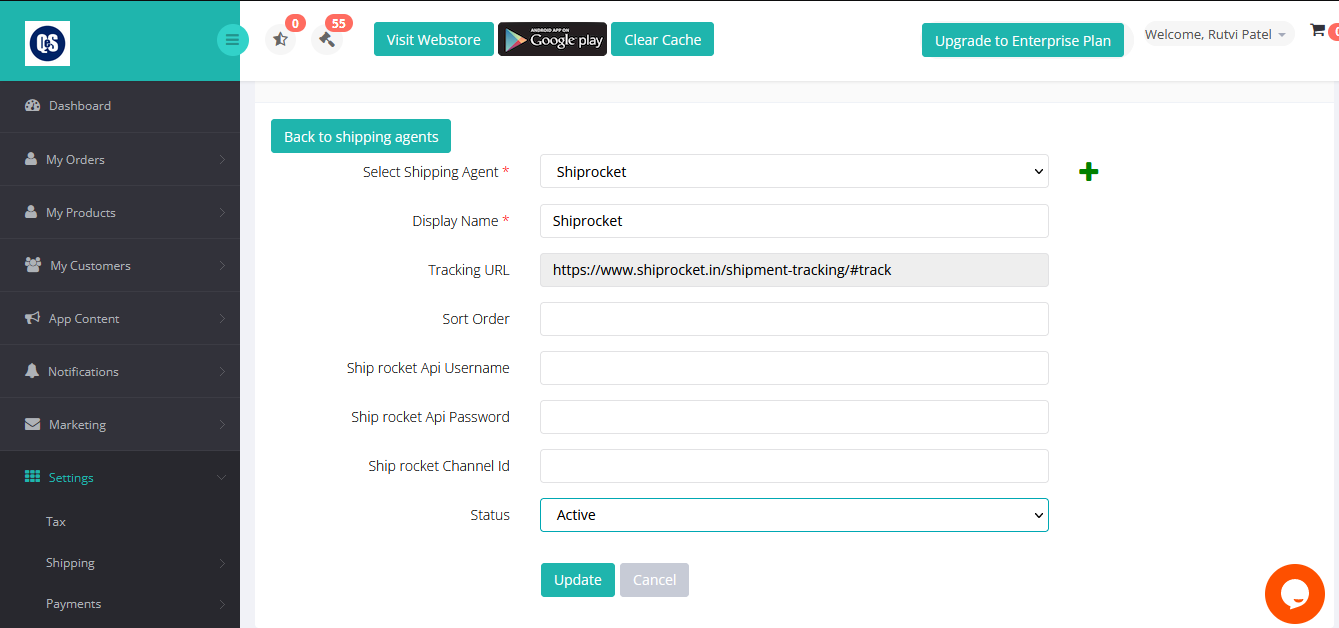The height and width of the screenshot is (628, 1339).
Task: Open the orange chat support bubble
Action: 1295,594
